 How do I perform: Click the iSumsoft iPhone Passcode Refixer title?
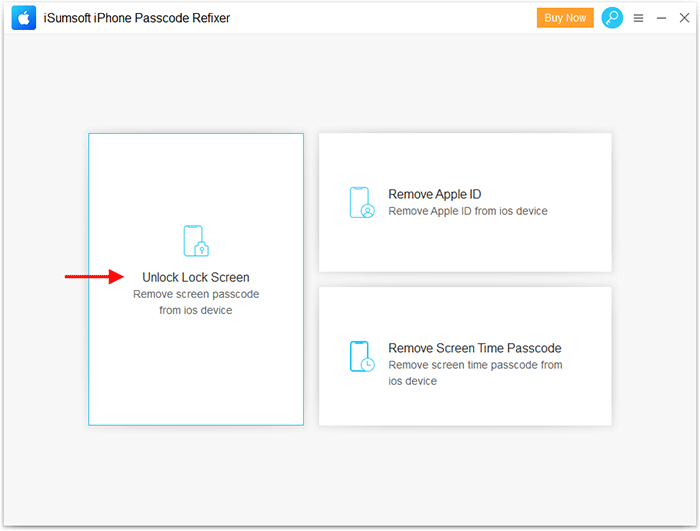pyautogui.click(x=137, y=18)
